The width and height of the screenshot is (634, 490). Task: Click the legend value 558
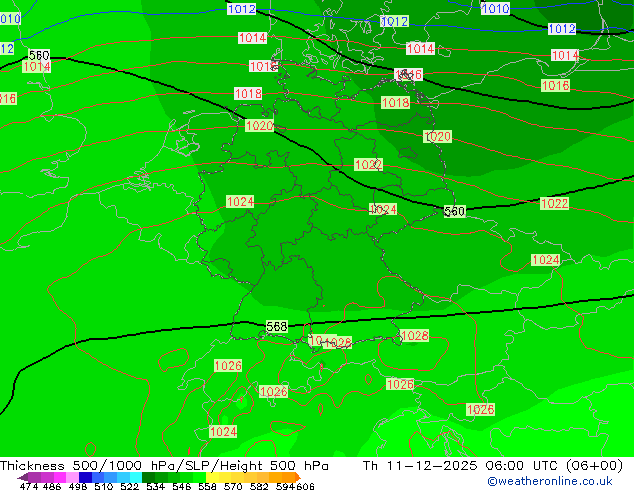tap(207, 486)
